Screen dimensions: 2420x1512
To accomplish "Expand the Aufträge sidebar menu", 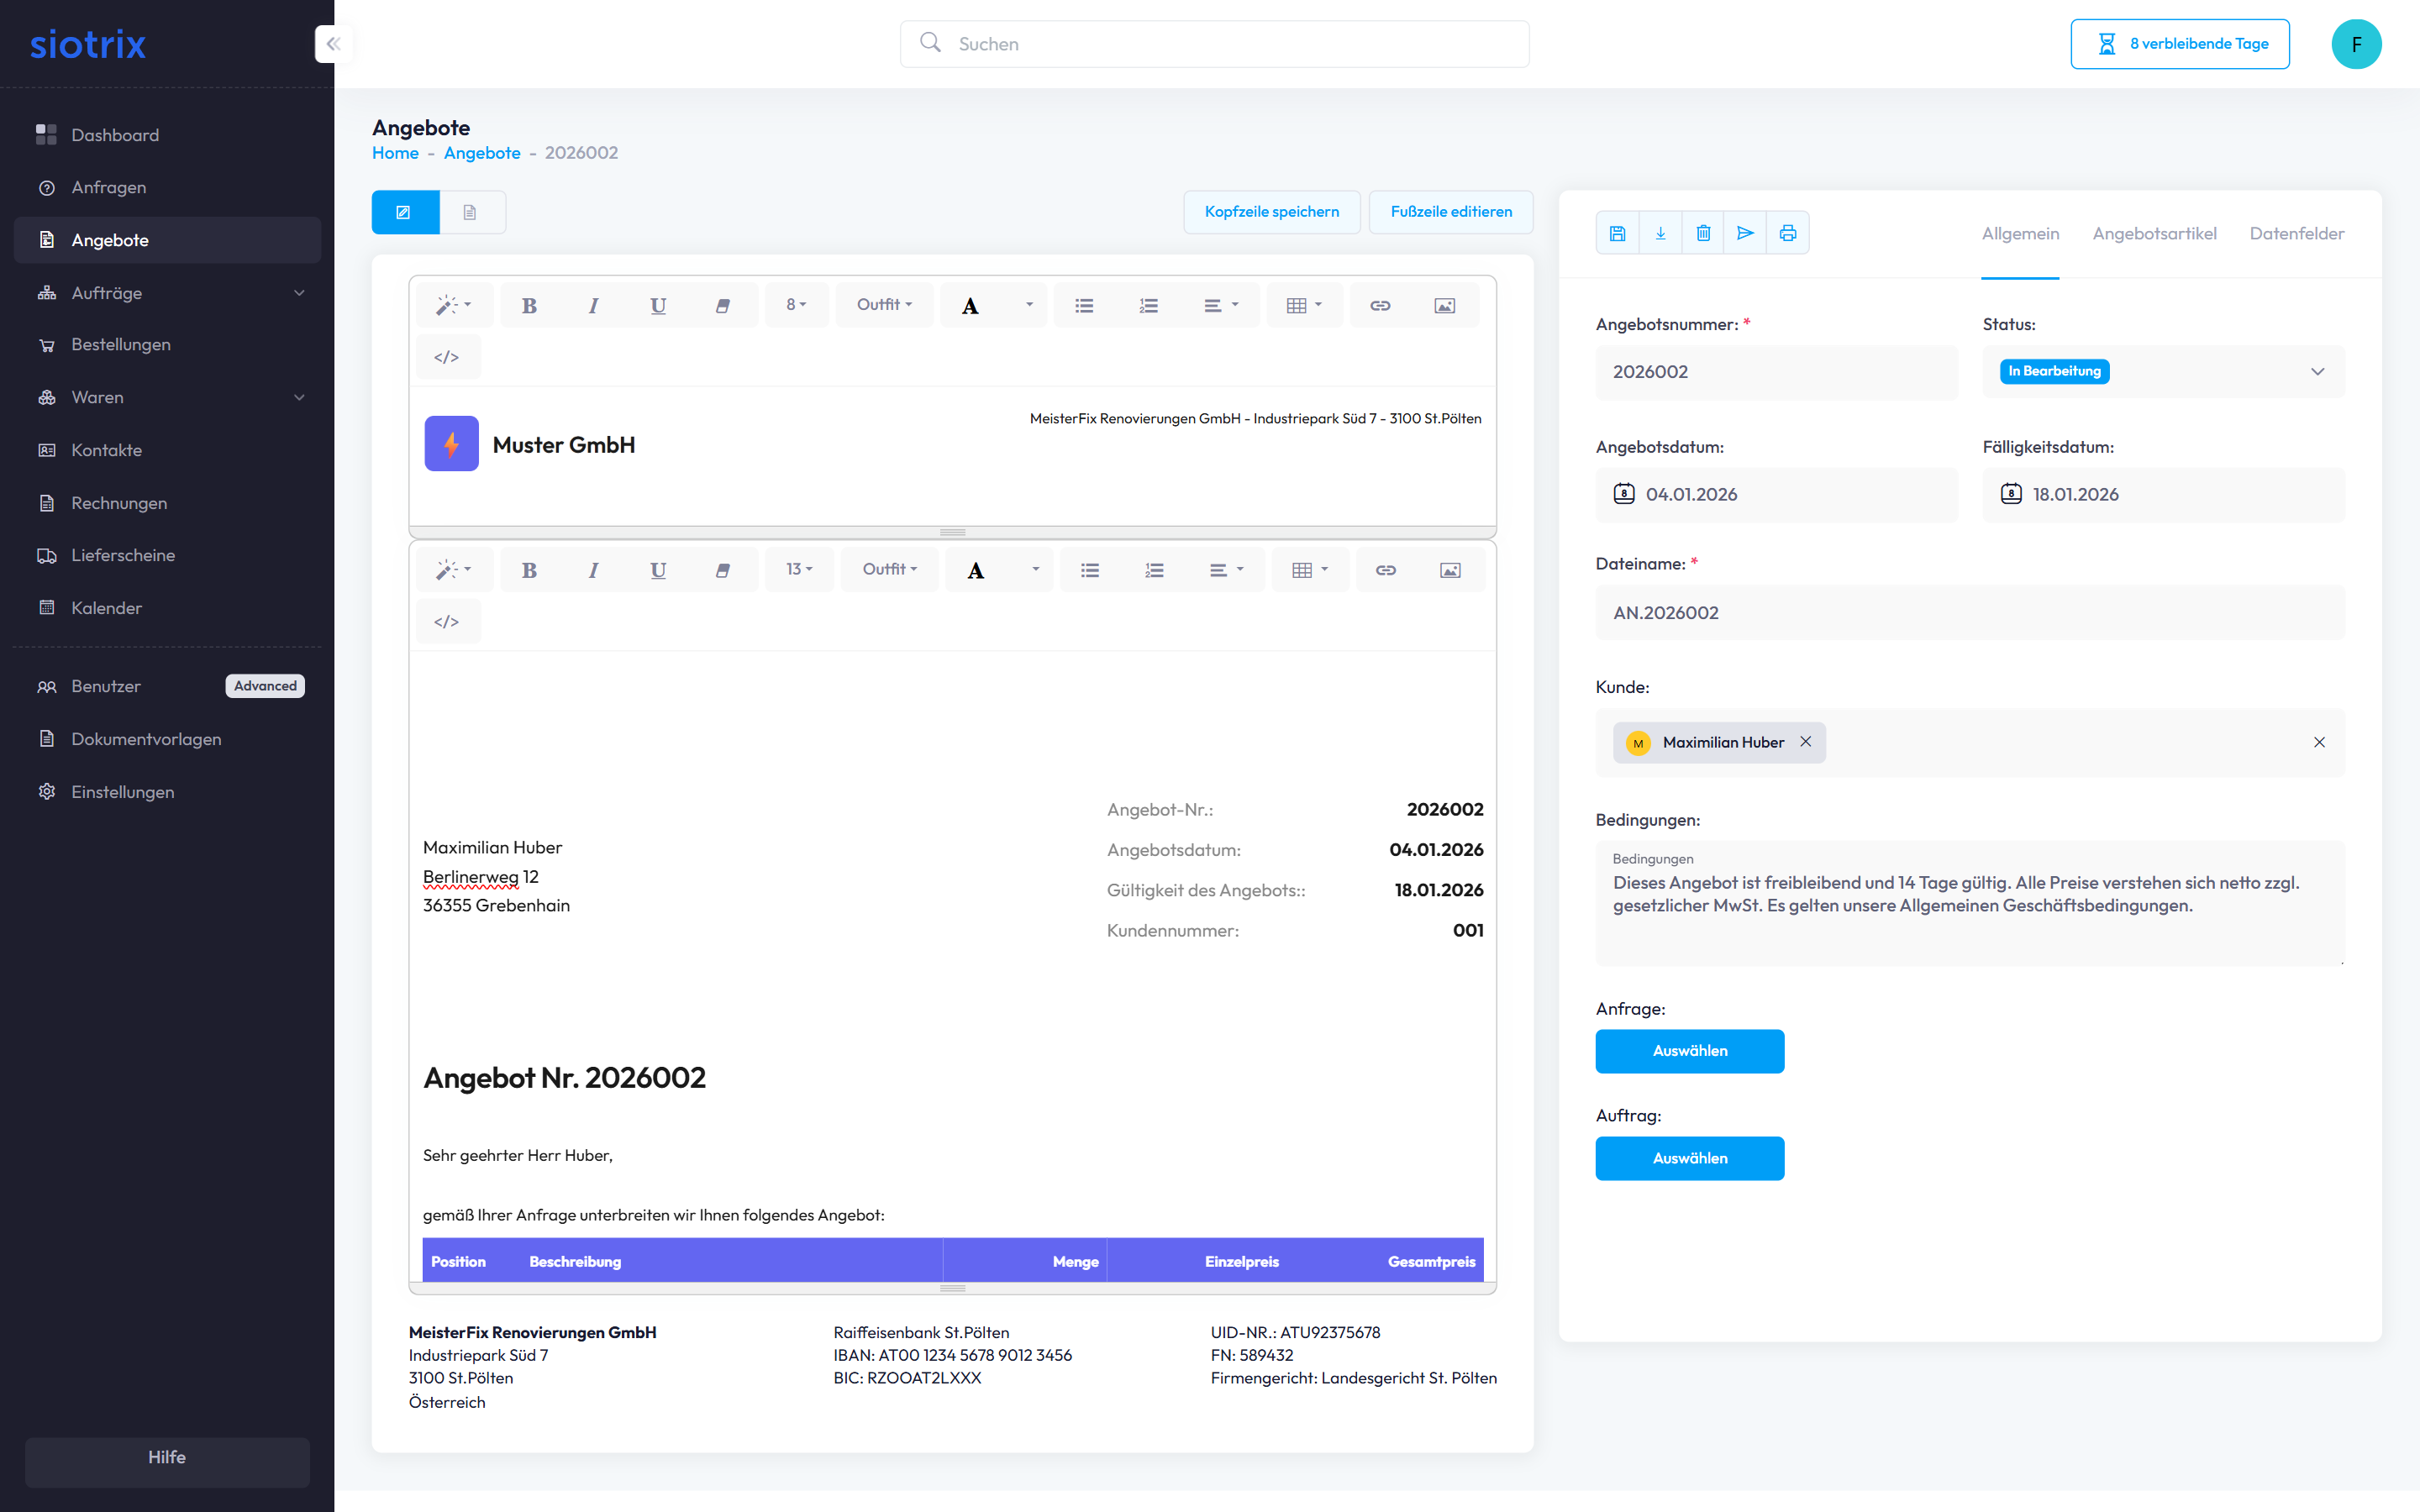I will click(x=168, y=293).
